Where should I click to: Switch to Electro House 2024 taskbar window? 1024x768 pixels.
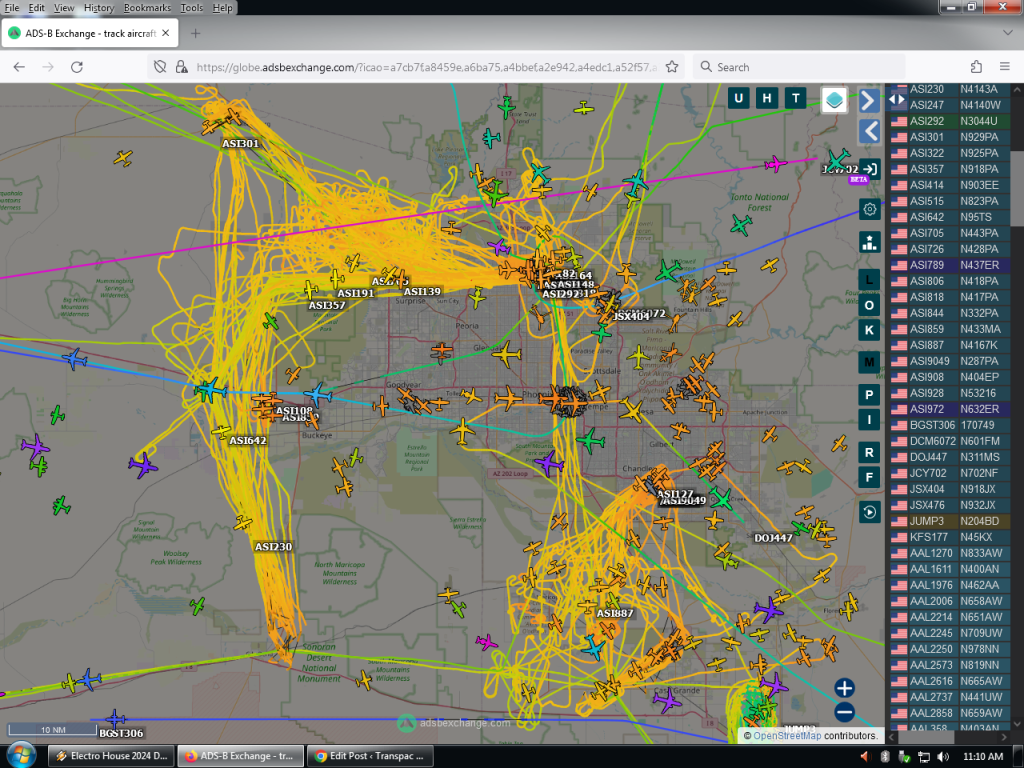pos(112,756)
